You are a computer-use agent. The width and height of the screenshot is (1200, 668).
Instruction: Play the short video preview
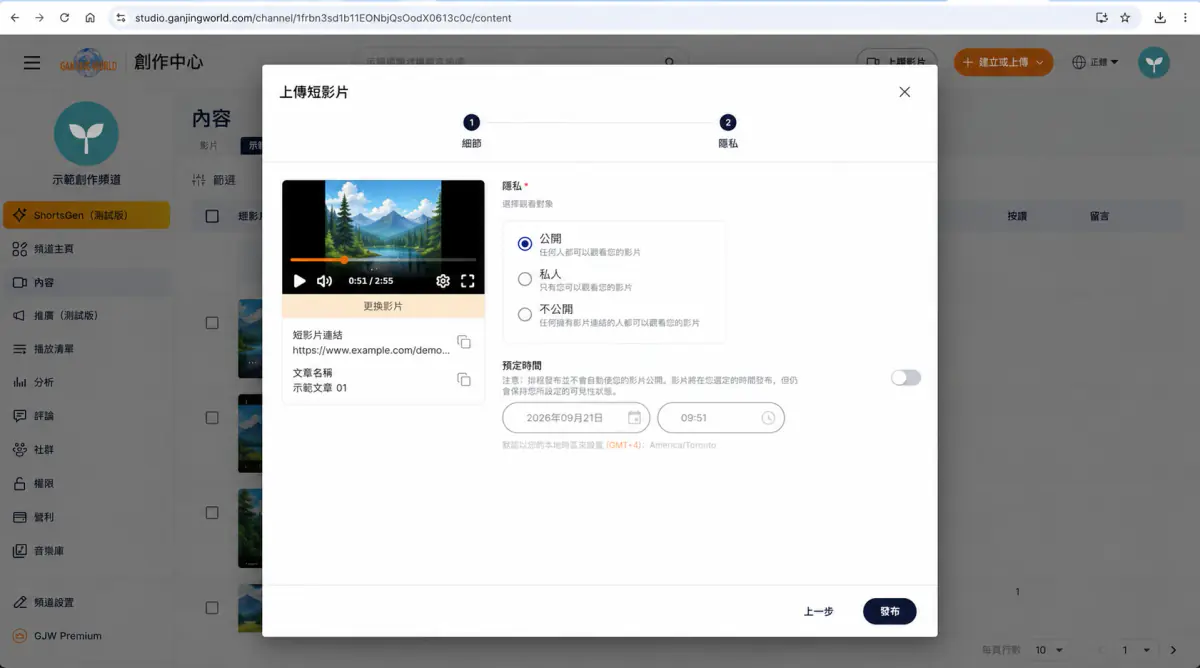tap(300, 282)
